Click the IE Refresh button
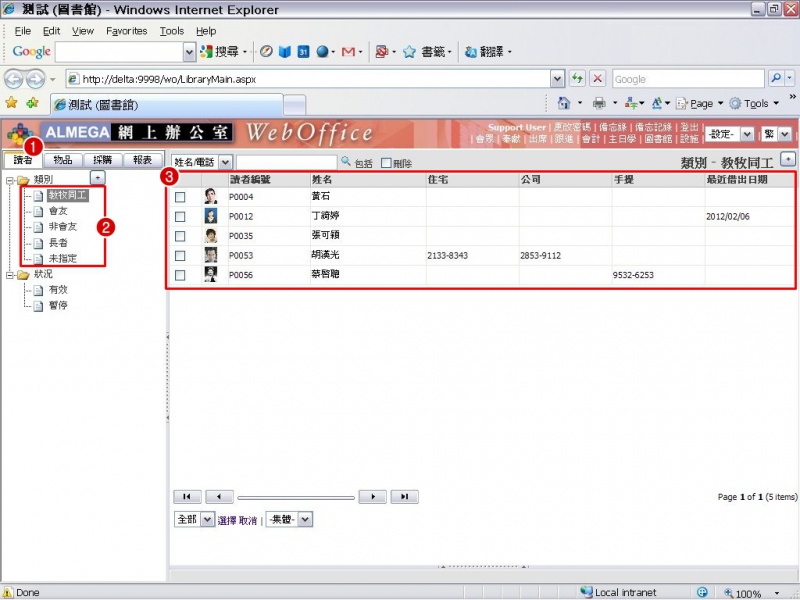 tap(577, 79)
